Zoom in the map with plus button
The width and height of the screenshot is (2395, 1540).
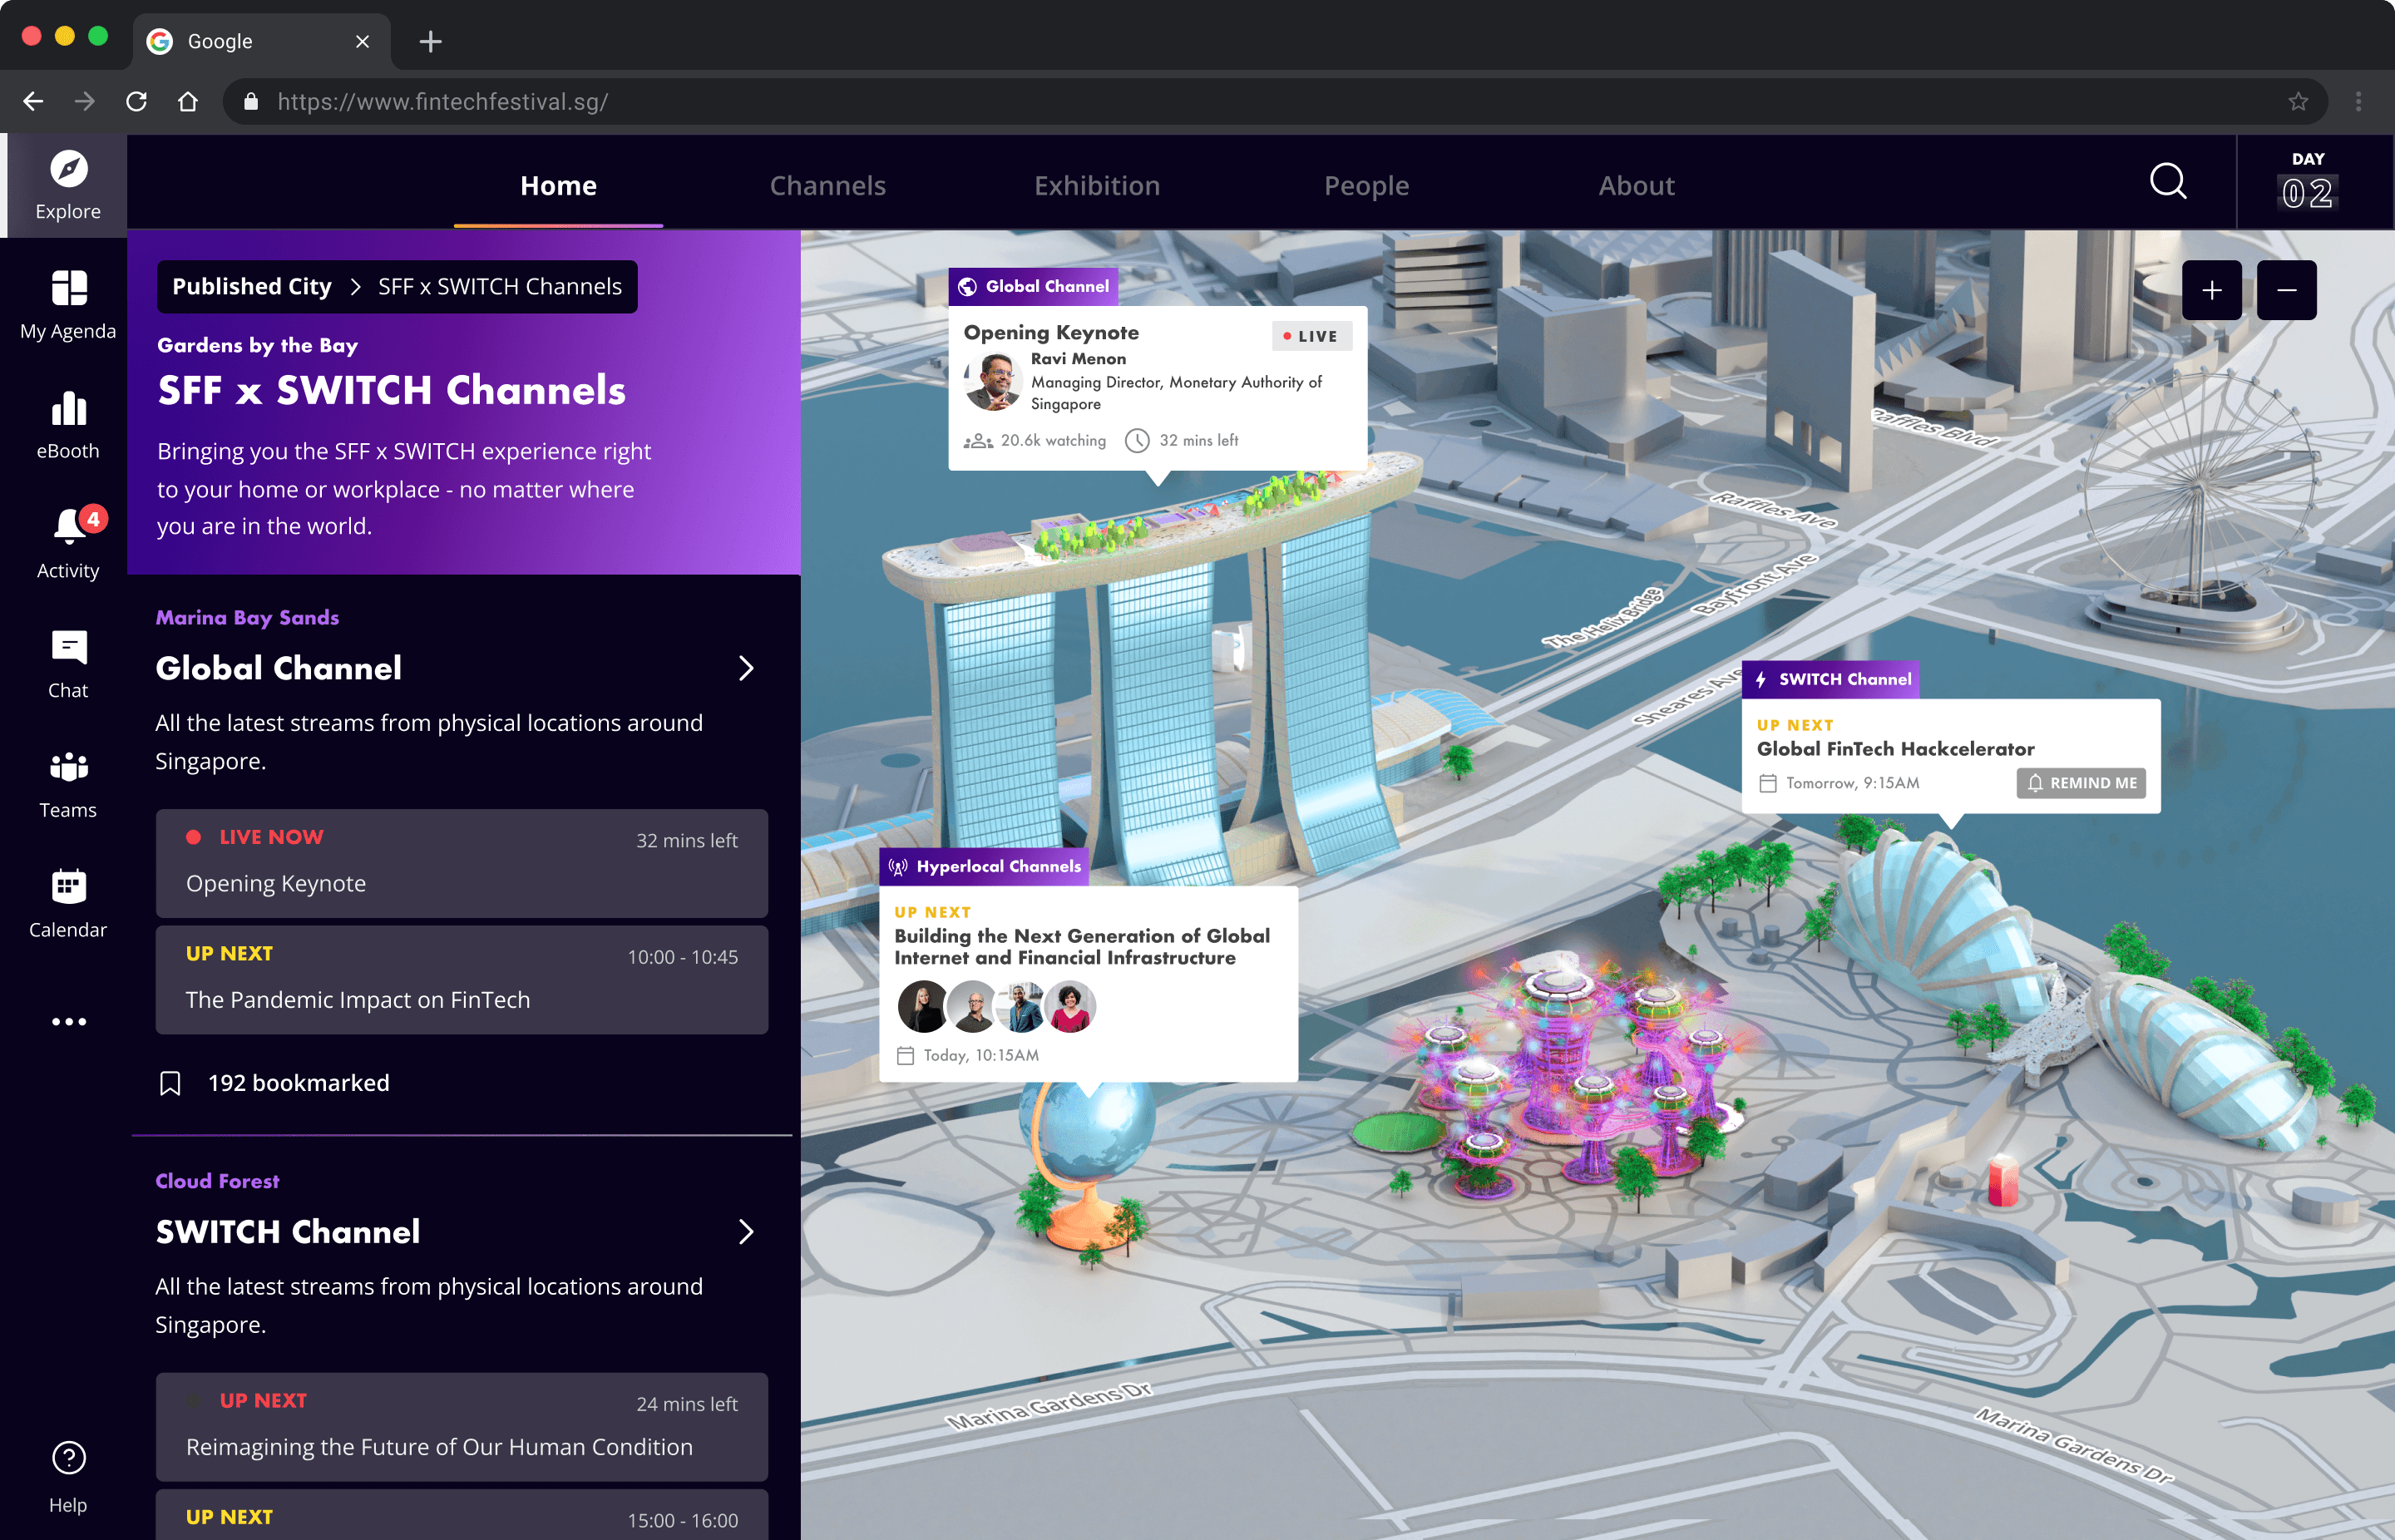(x=2211, y=290)
